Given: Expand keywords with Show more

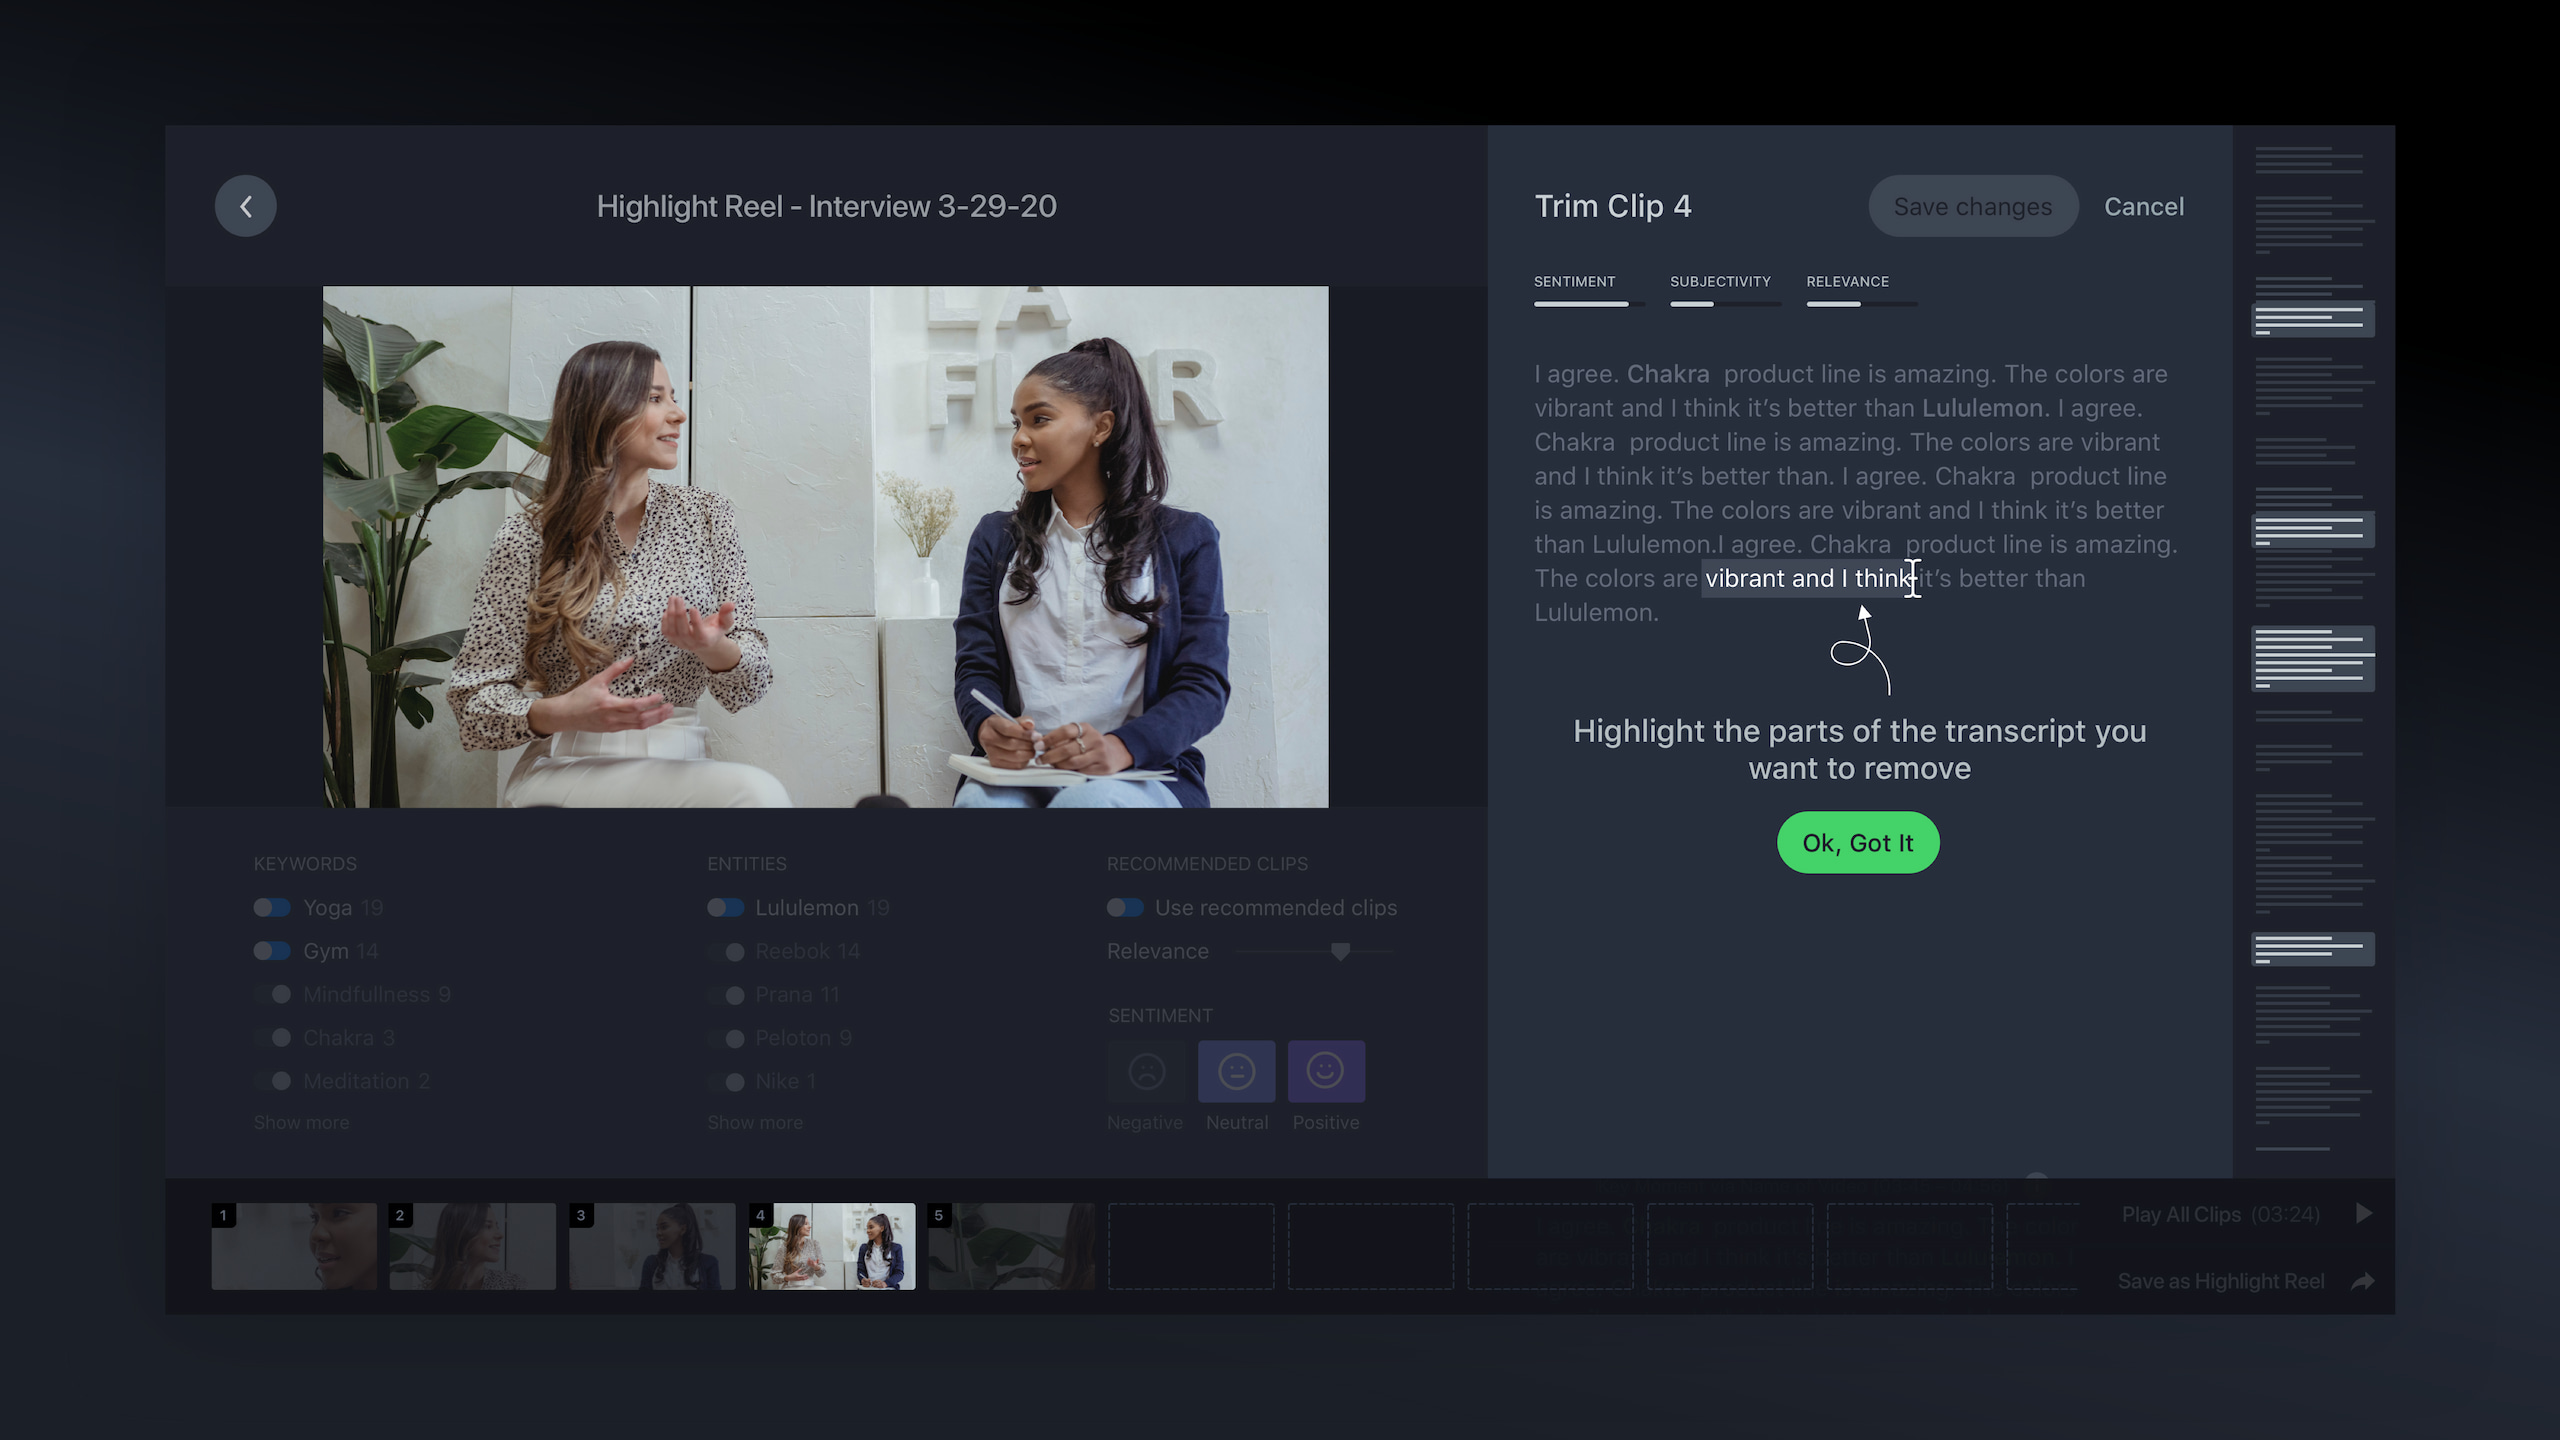Looking at the screenshot, I should [301, 1122].
